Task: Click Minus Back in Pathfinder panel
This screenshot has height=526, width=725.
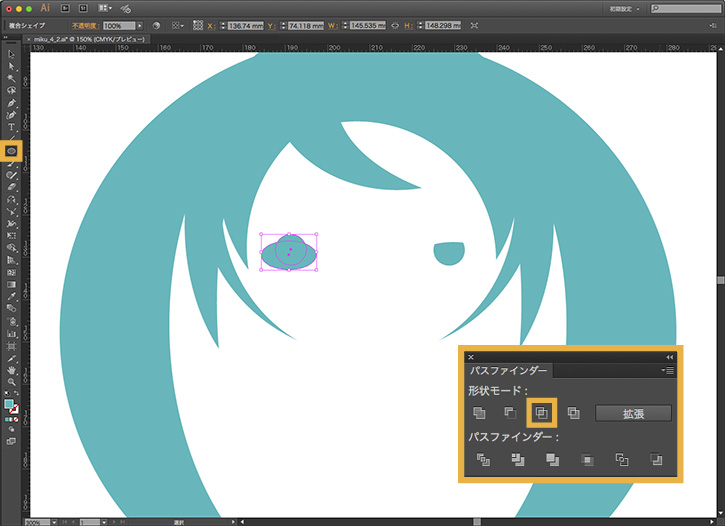Action: [656, 459]
